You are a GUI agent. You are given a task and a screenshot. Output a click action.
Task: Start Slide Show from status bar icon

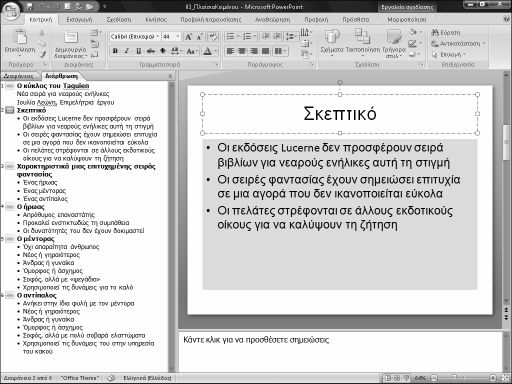point(406,378)
